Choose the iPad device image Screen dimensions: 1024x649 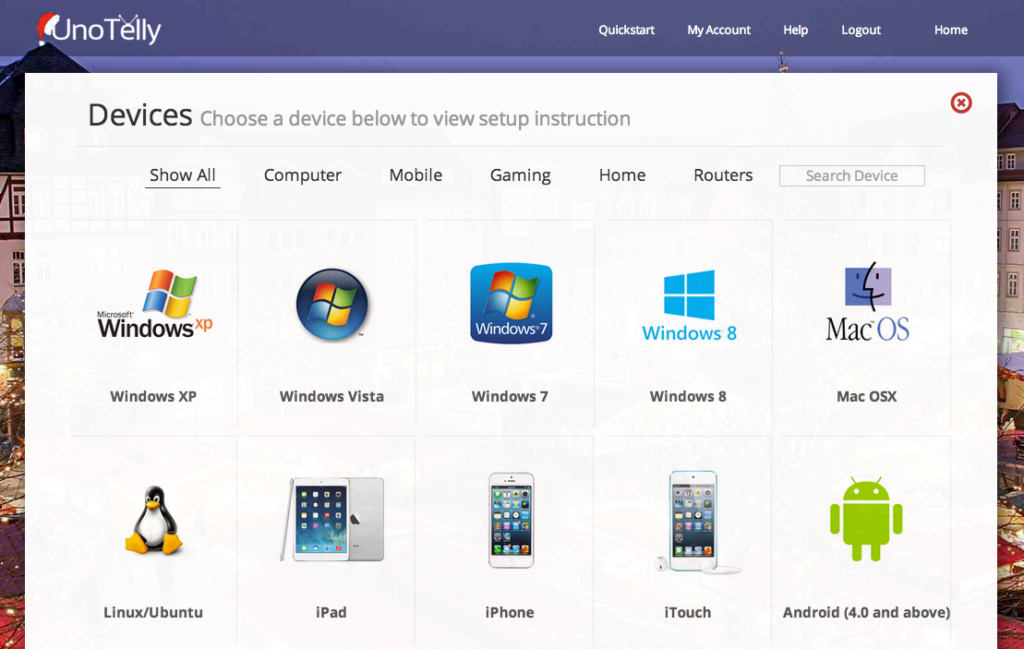[332, 519]
